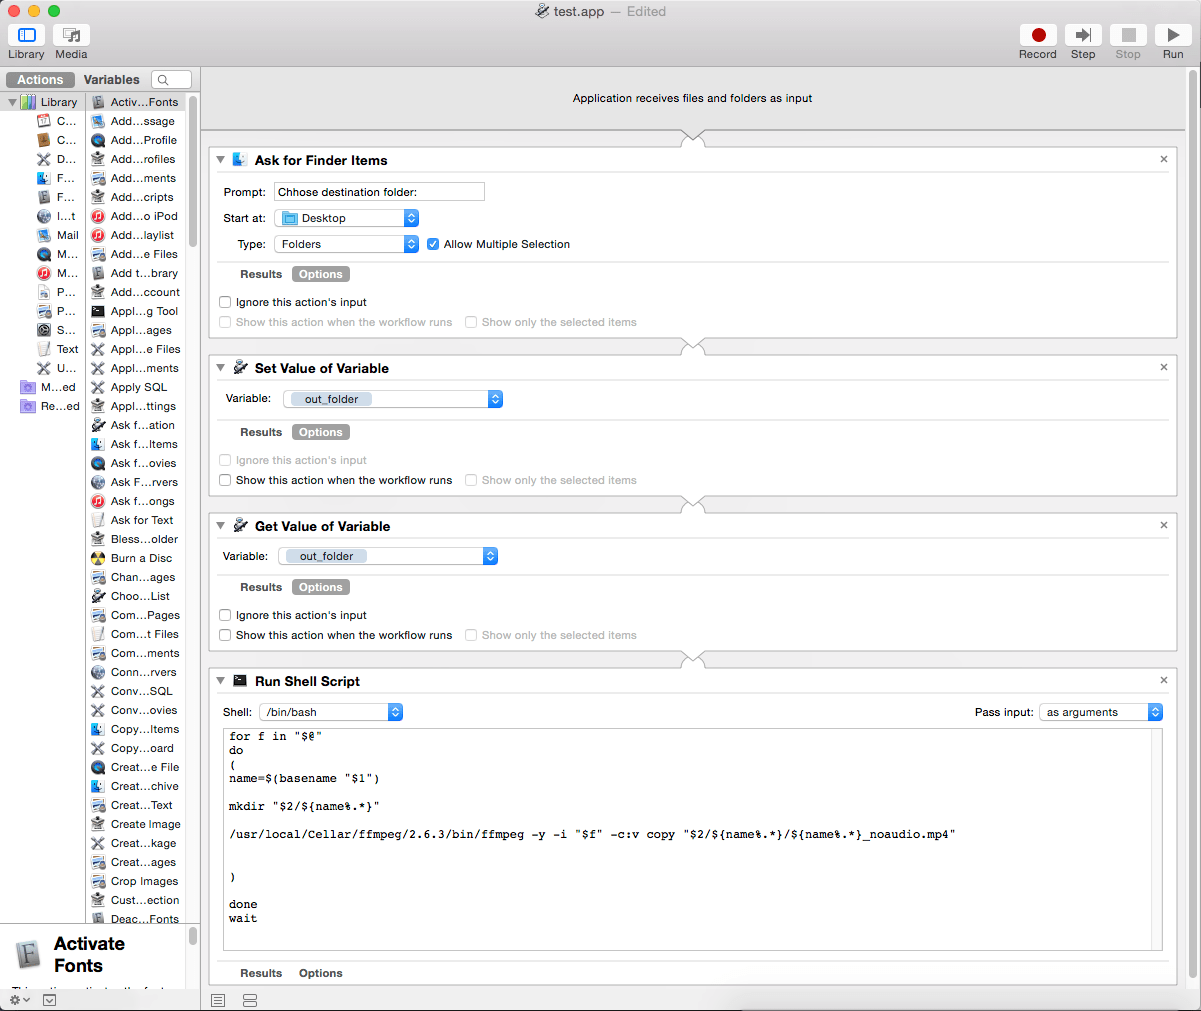Screen dimensions: 1201x1011
Task: Enable Ignore this action's input in Get Value of Variable
Action: pos(225,615)
